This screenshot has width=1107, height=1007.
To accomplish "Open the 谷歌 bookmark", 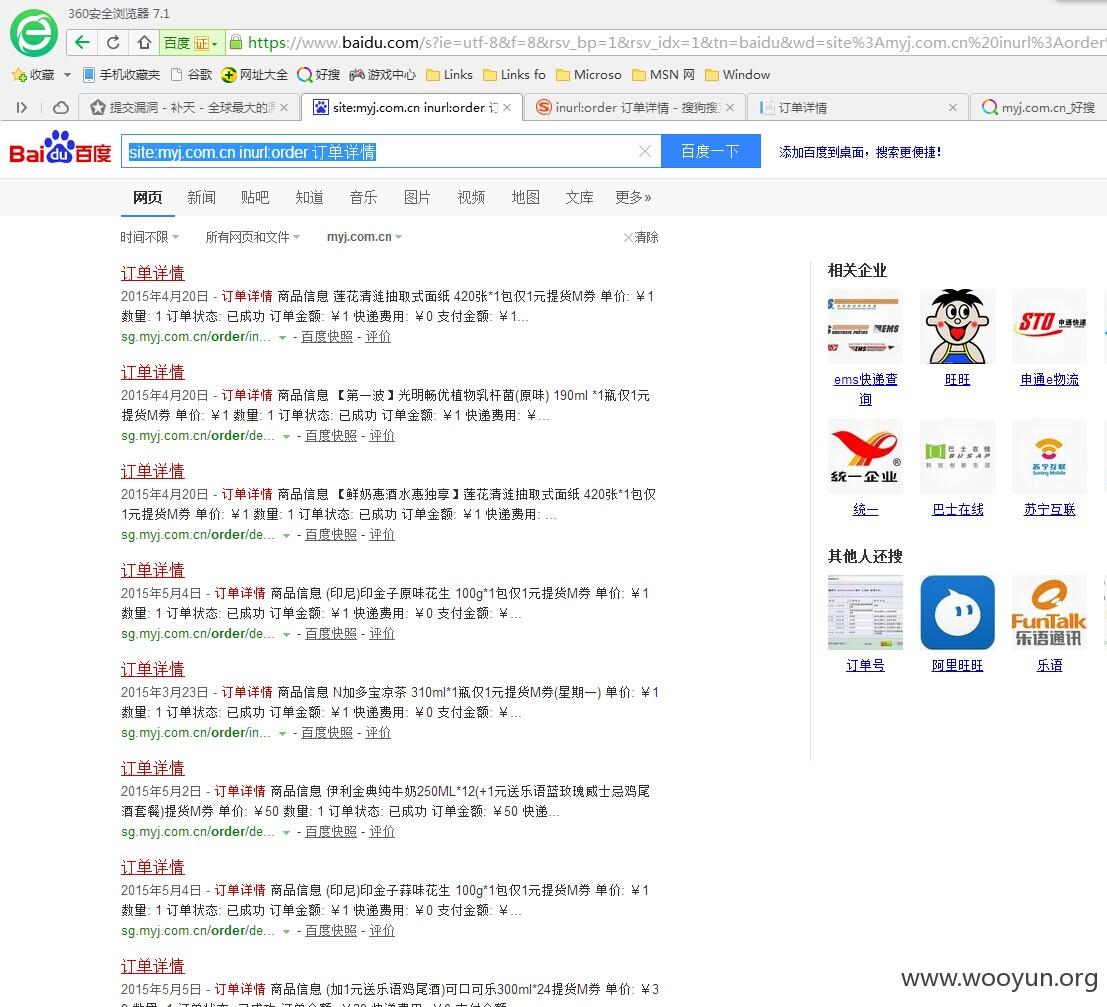I will [x=191, y=75].
